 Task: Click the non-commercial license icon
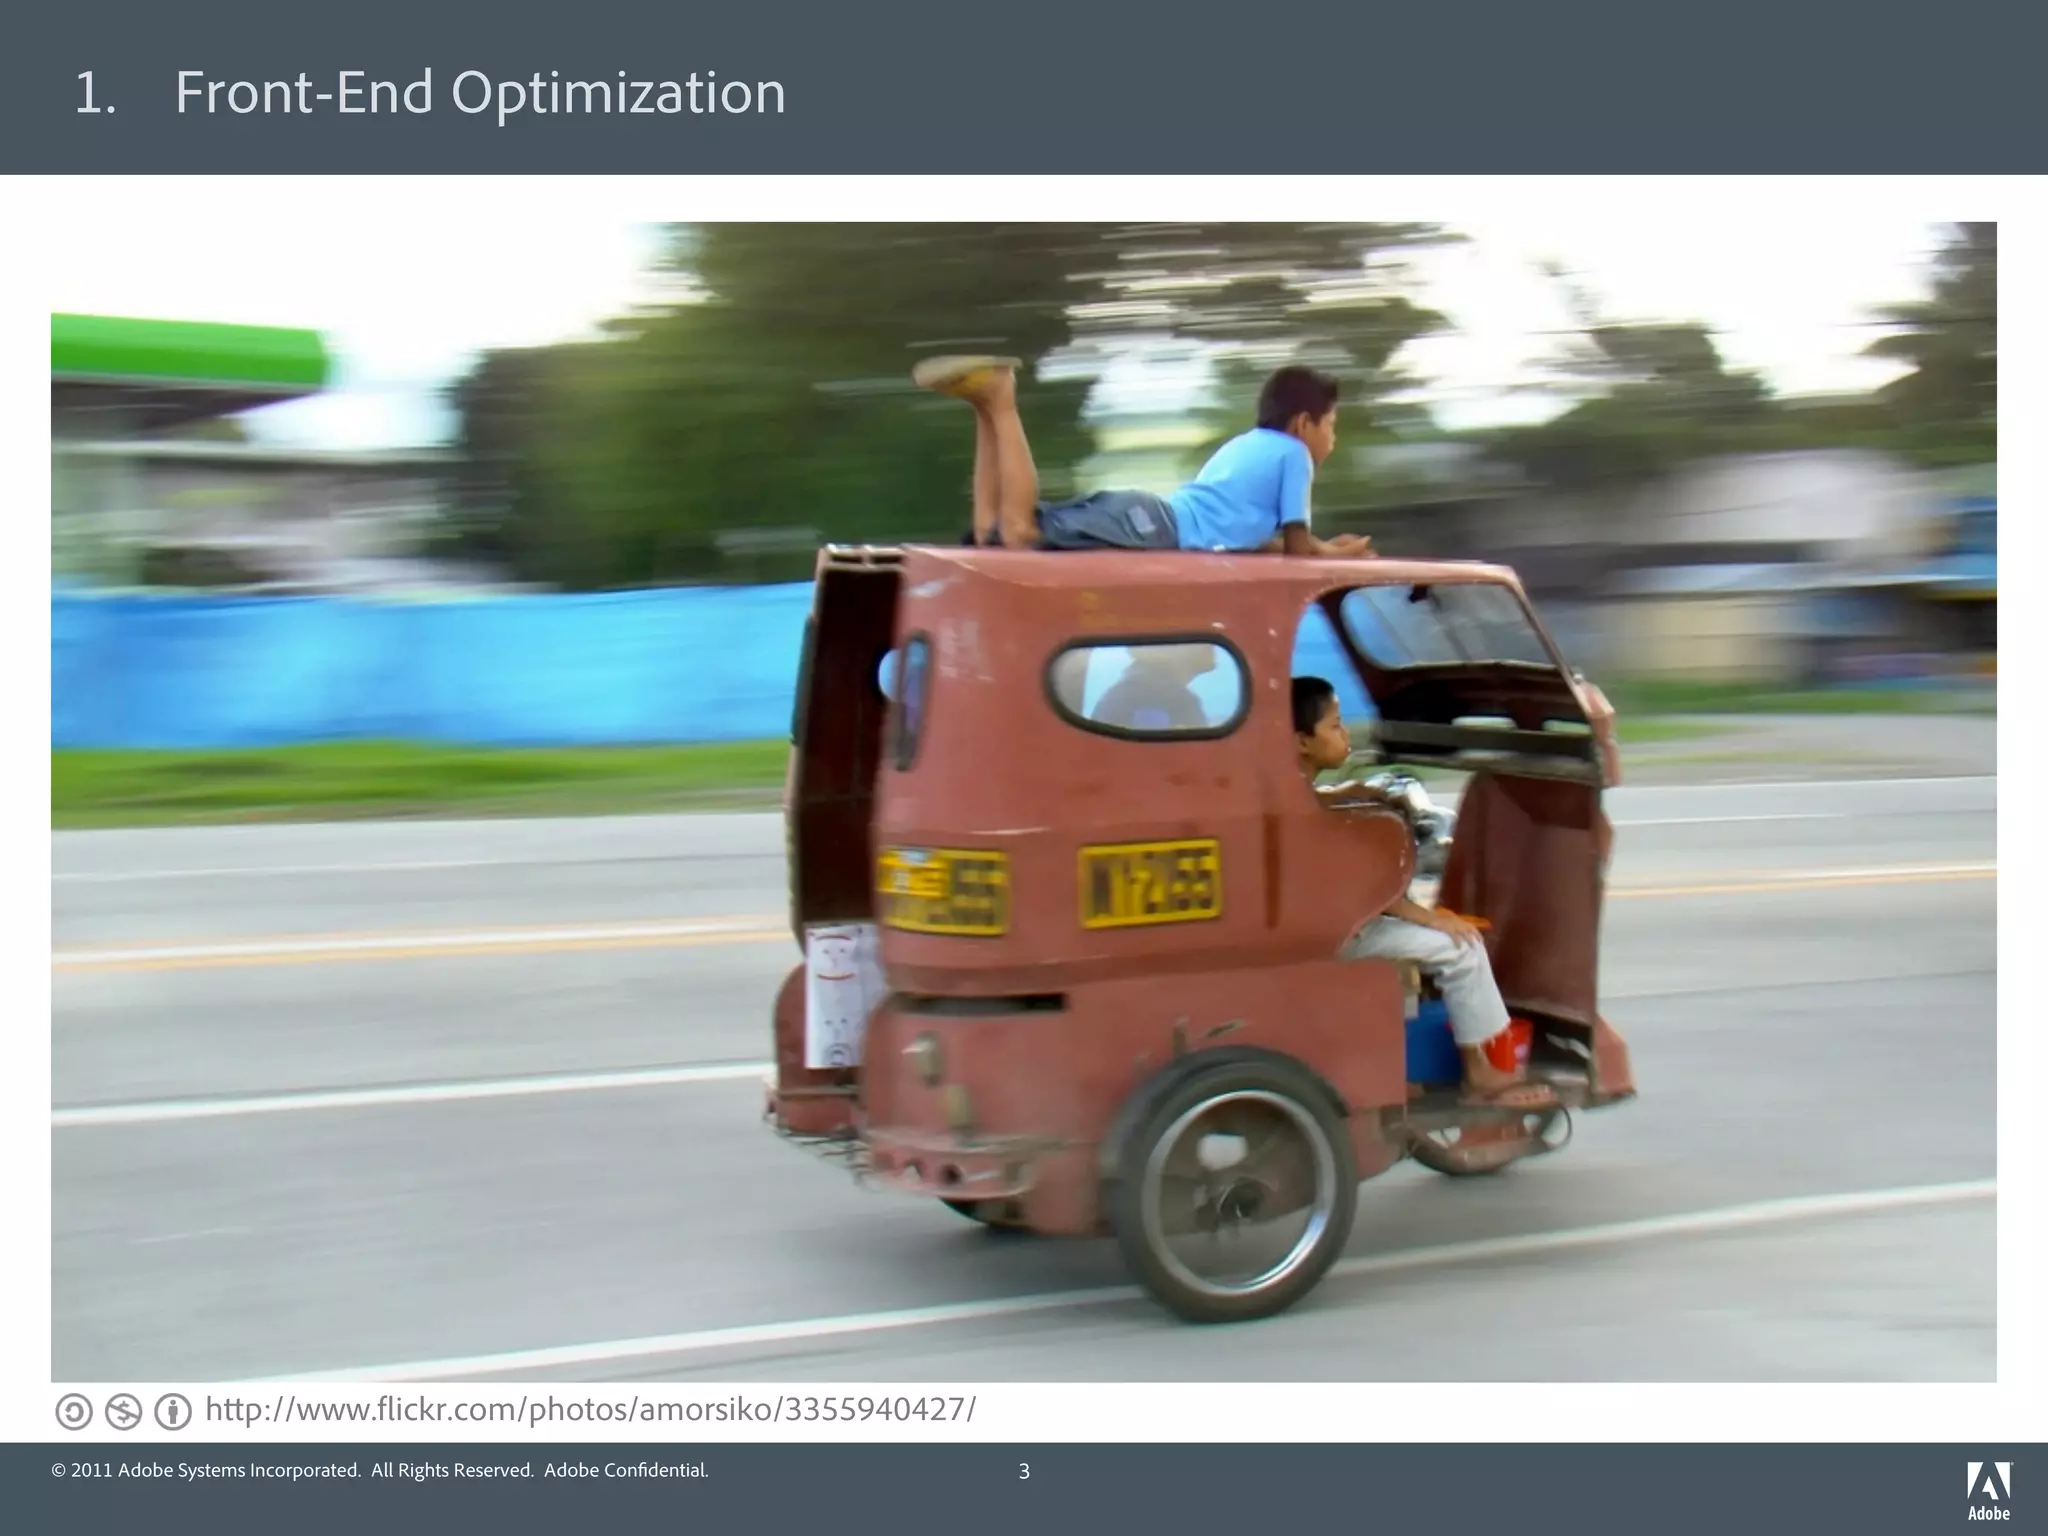123,1412
